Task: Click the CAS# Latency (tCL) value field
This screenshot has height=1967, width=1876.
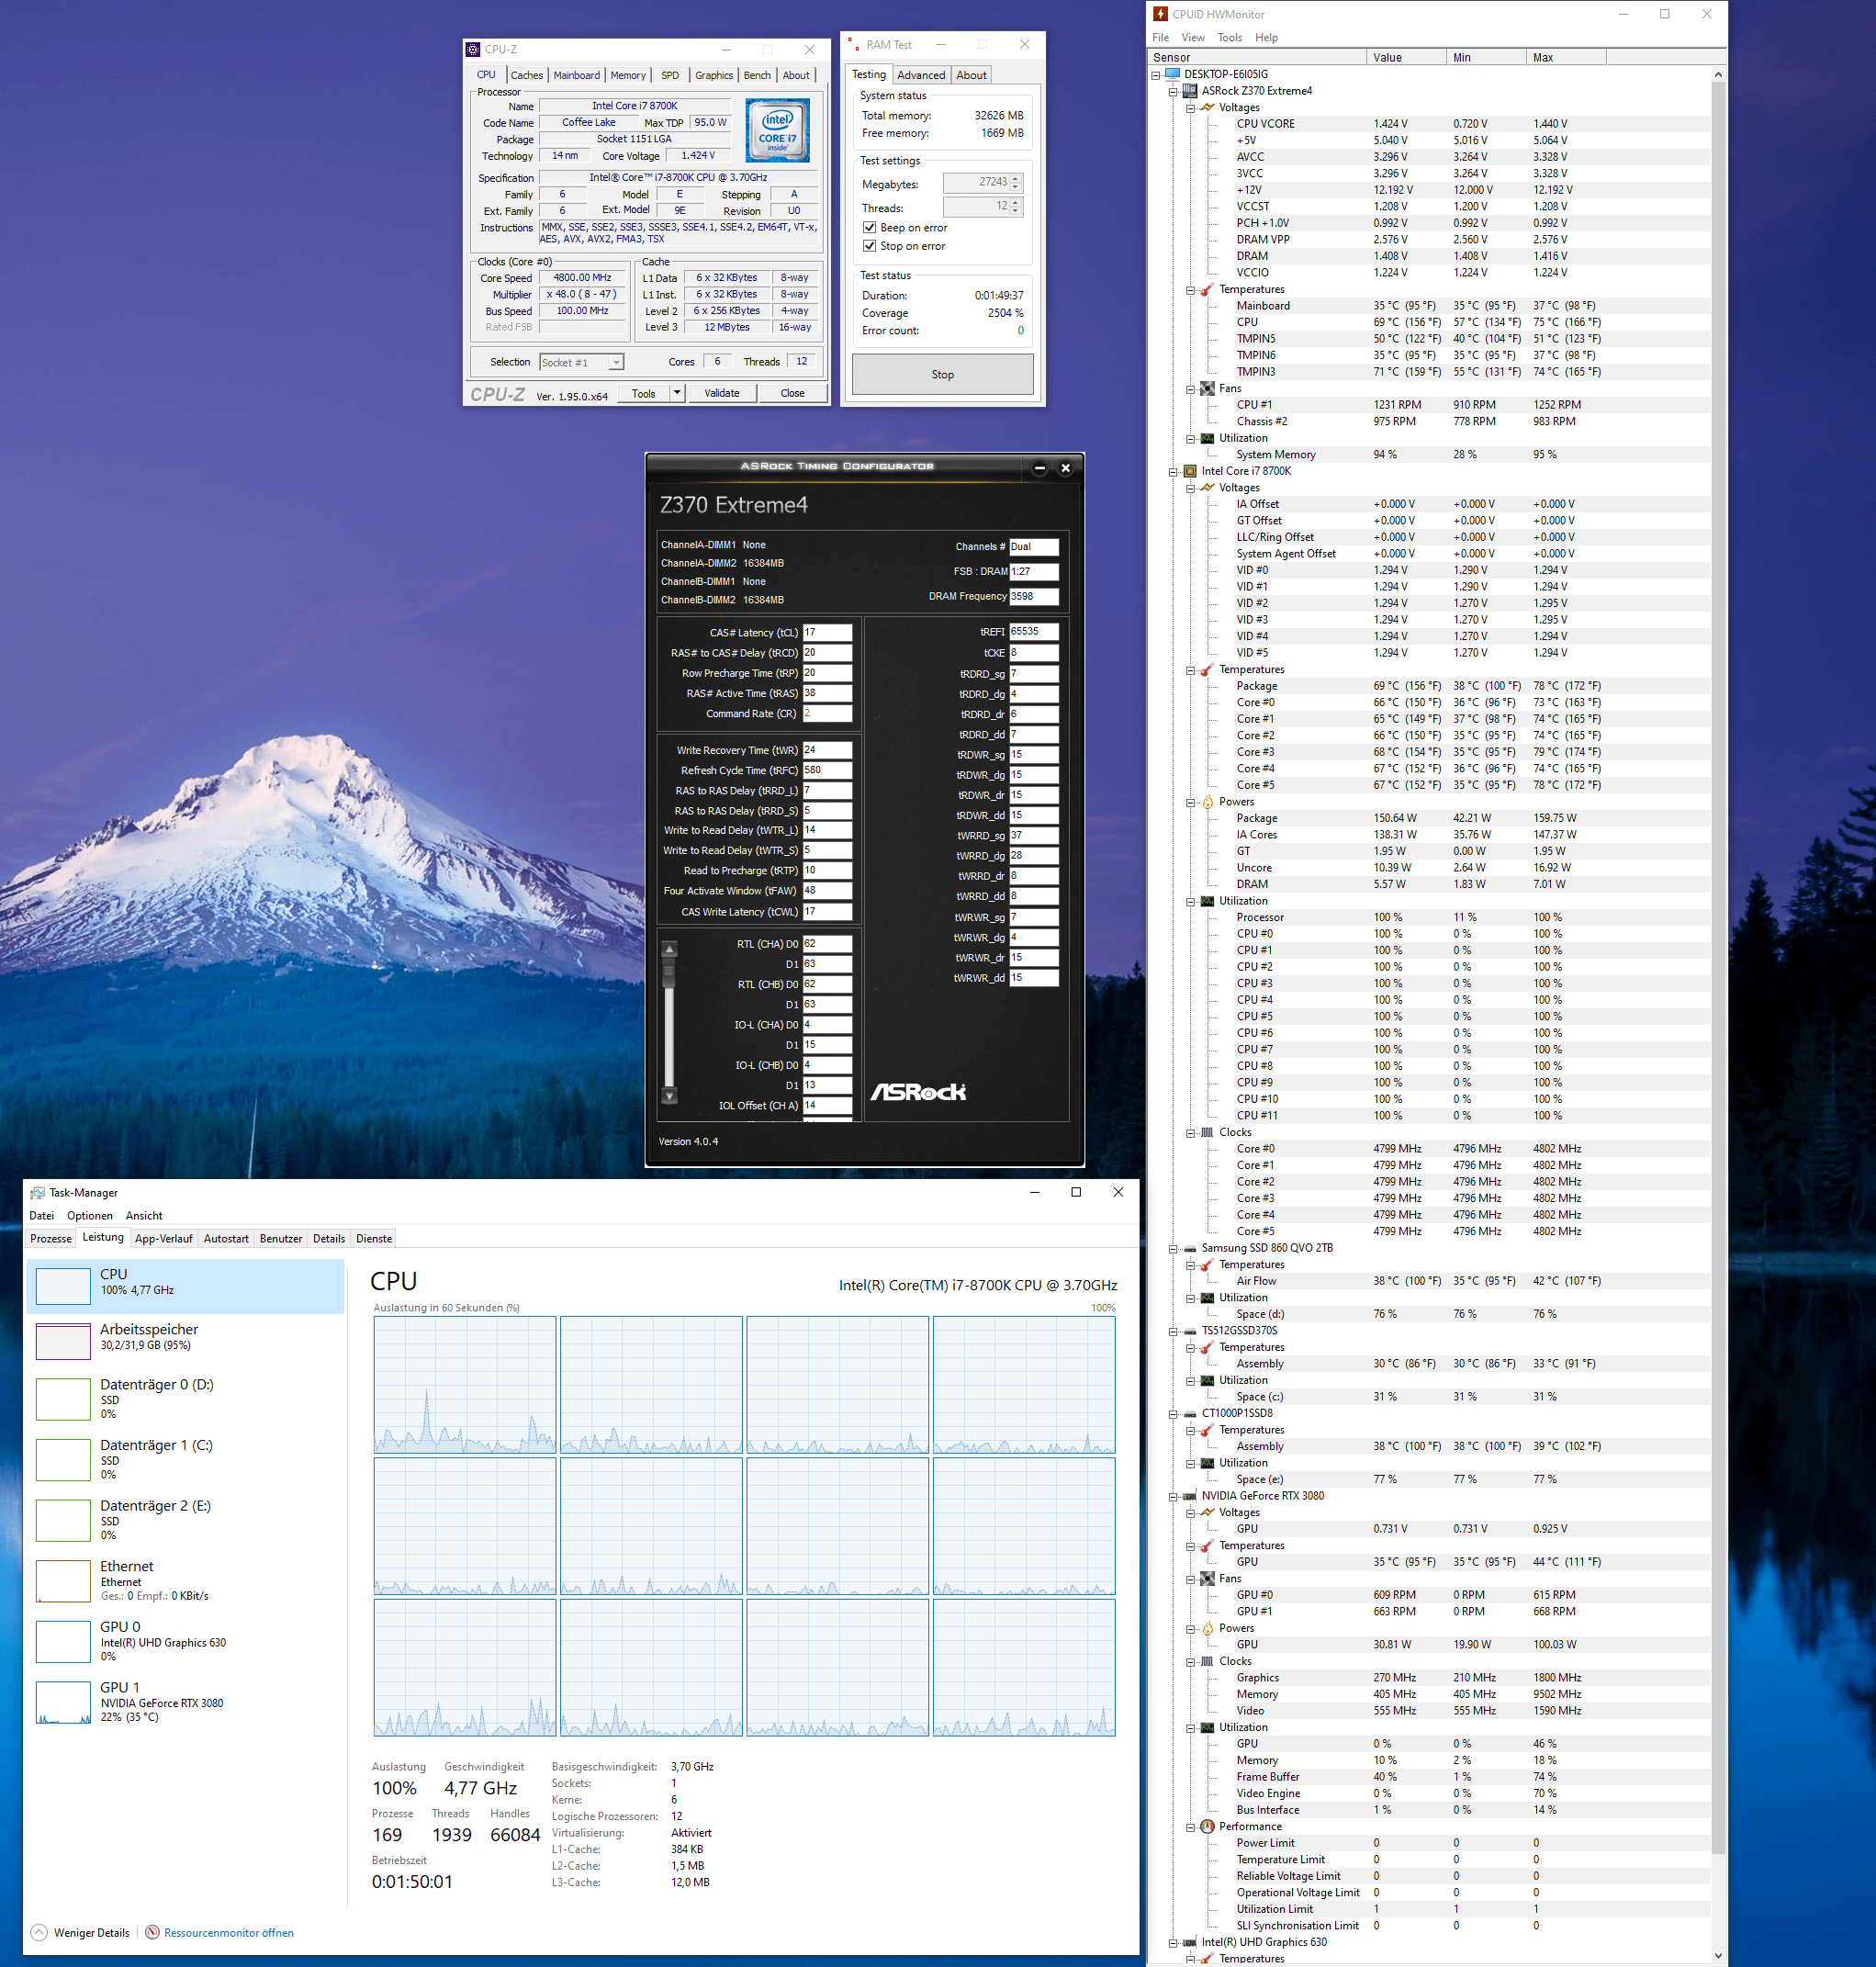Action: [827, 632]
